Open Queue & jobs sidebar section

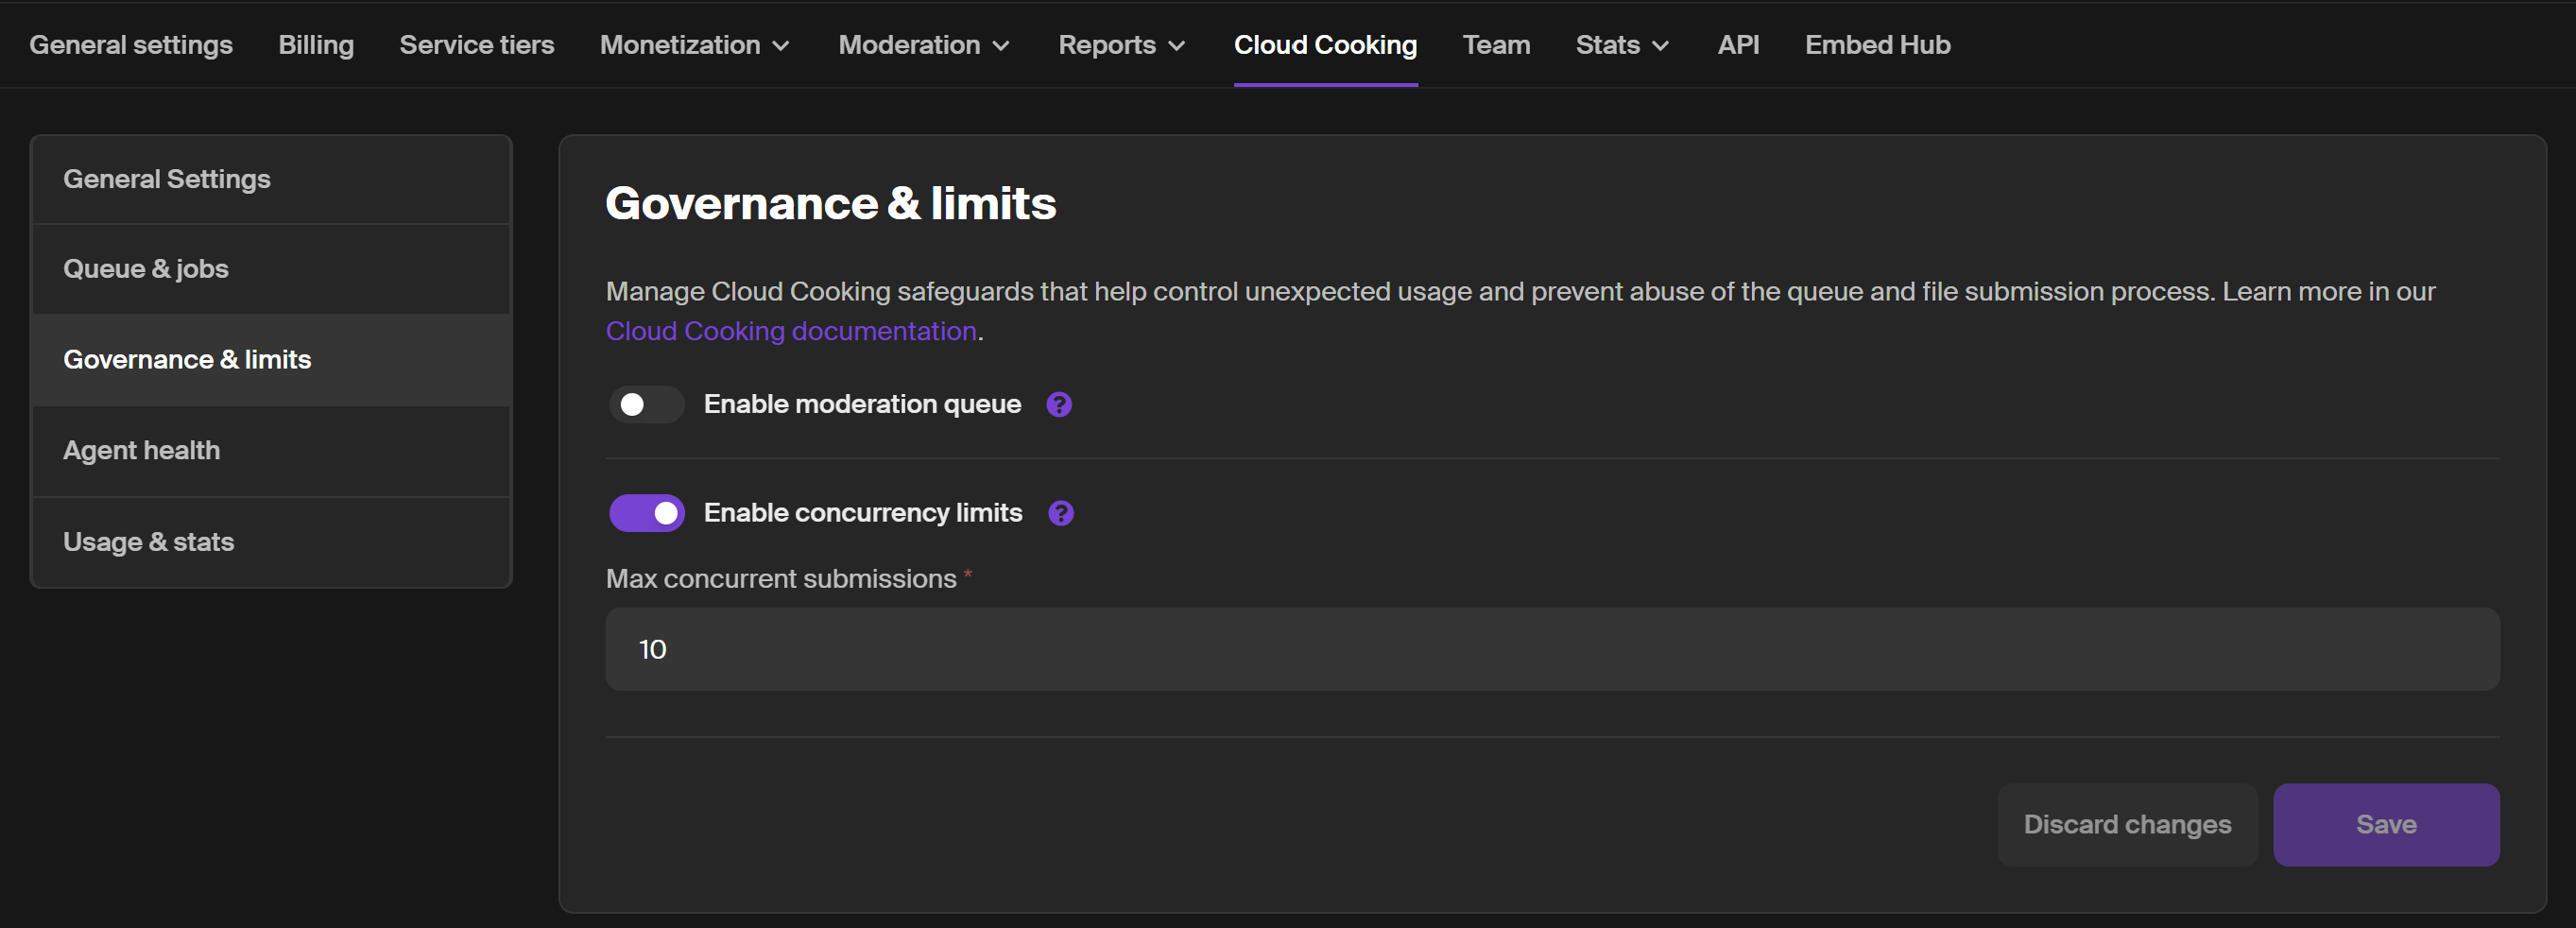pyautogui.click(x=271, y=270)
